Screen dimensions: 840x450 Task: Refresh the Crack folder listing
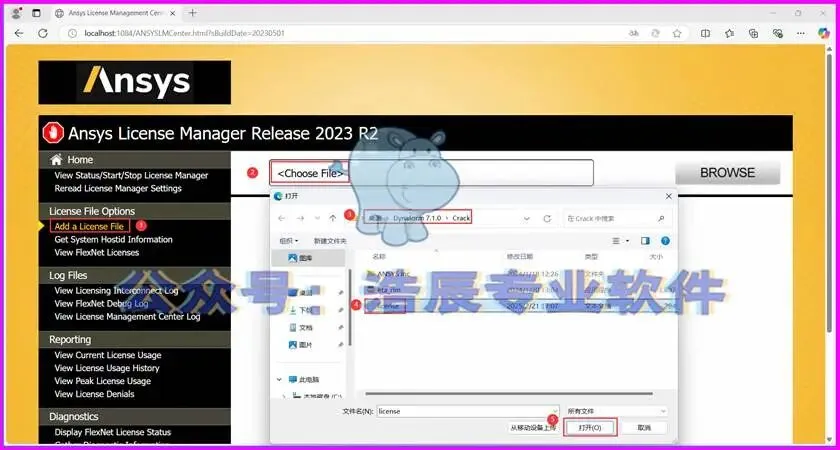coord(547,219)
